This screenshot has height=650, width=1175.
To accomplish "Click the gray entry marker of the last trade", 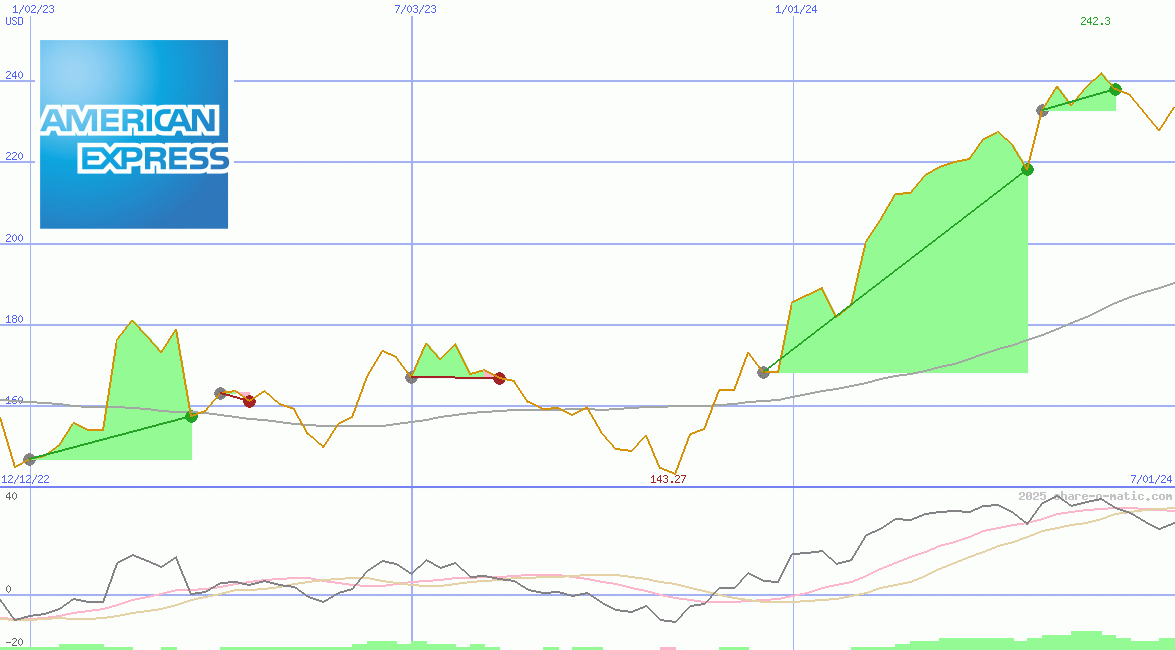I will 1042,110.
